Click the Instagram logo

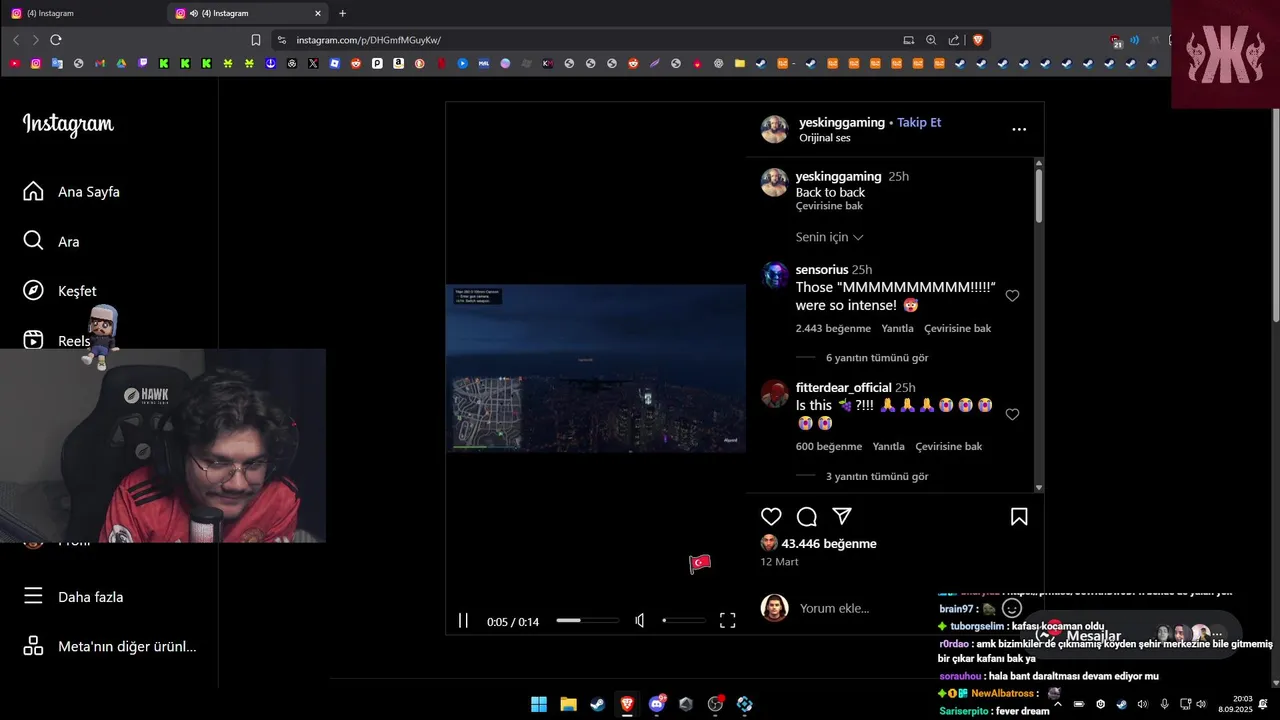point(68,124)
